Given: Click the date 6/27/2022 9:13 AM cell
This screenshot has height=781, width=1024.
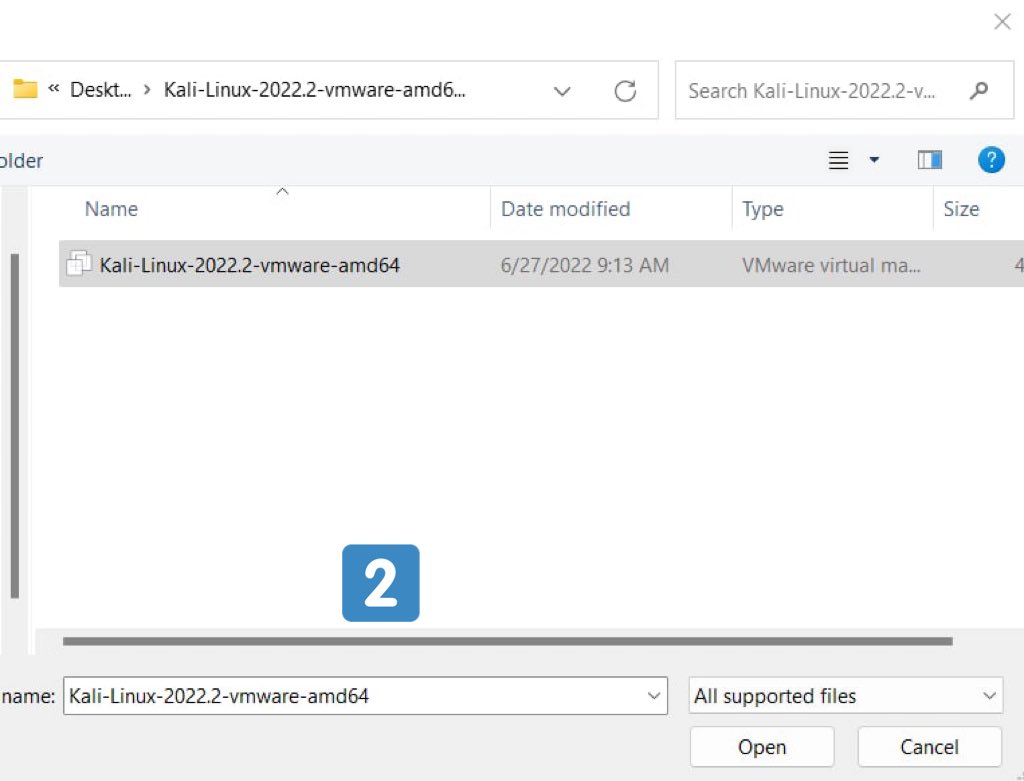Looking at the screenshot, I should [584, 265].
